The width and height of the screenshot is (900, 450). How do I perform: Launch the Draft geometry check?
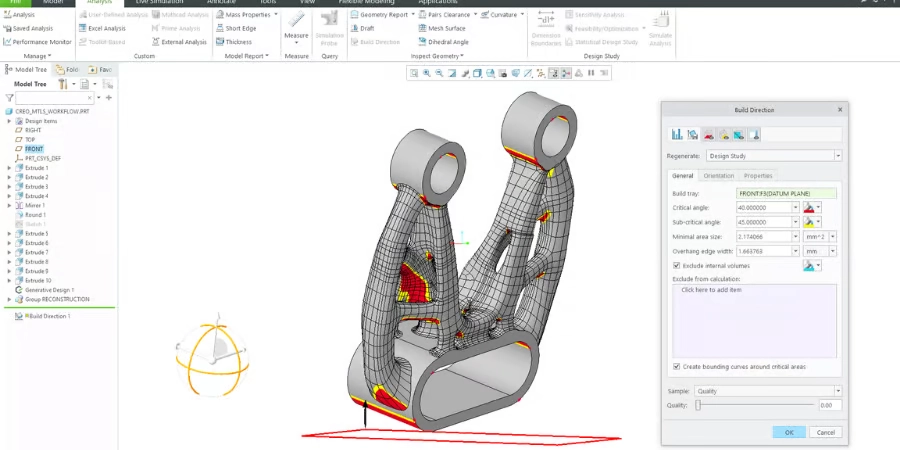click(362, 28)
